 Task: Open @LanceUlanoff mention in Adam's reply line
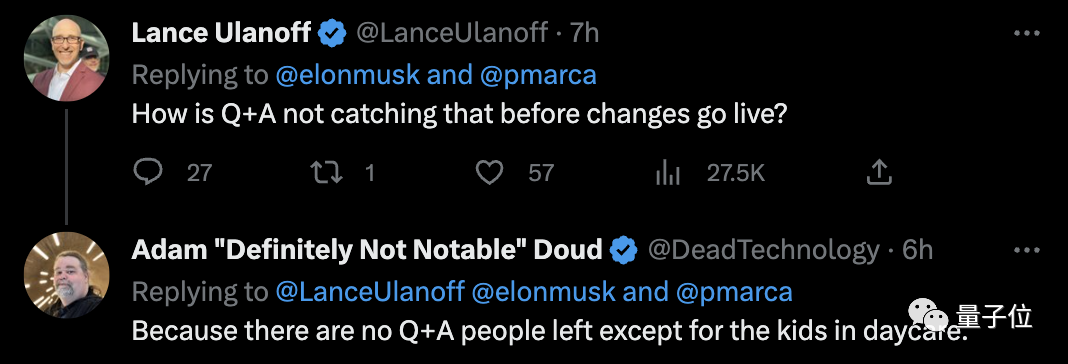click(x=370, y=292)
